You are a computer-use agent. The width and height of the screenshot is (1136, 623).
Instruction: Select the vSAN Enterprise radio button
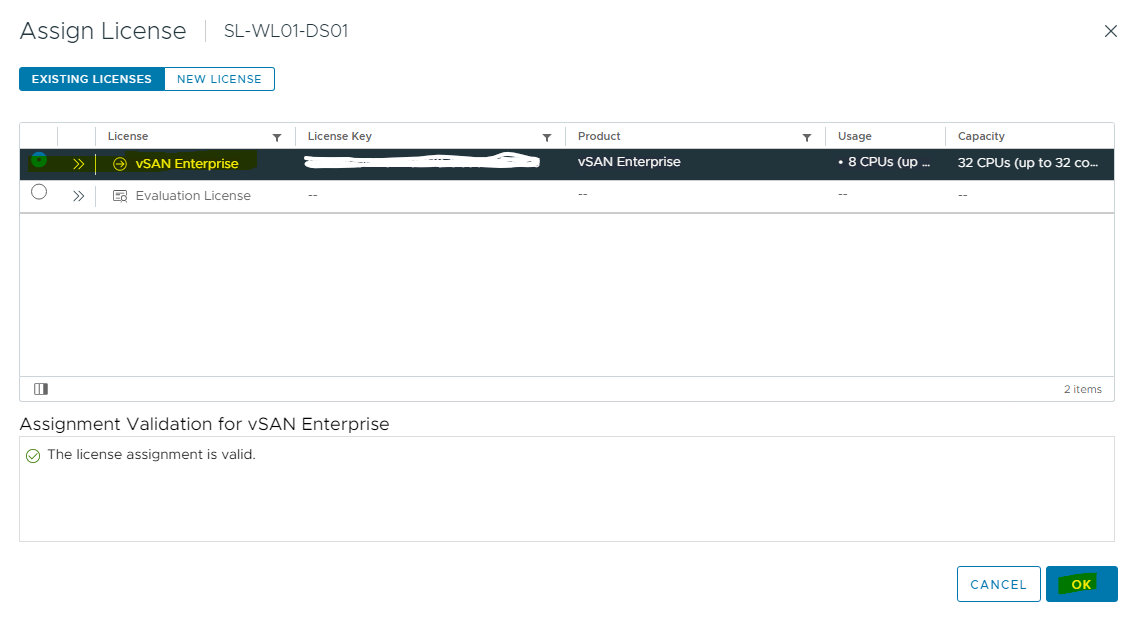(x=39, y=160)
